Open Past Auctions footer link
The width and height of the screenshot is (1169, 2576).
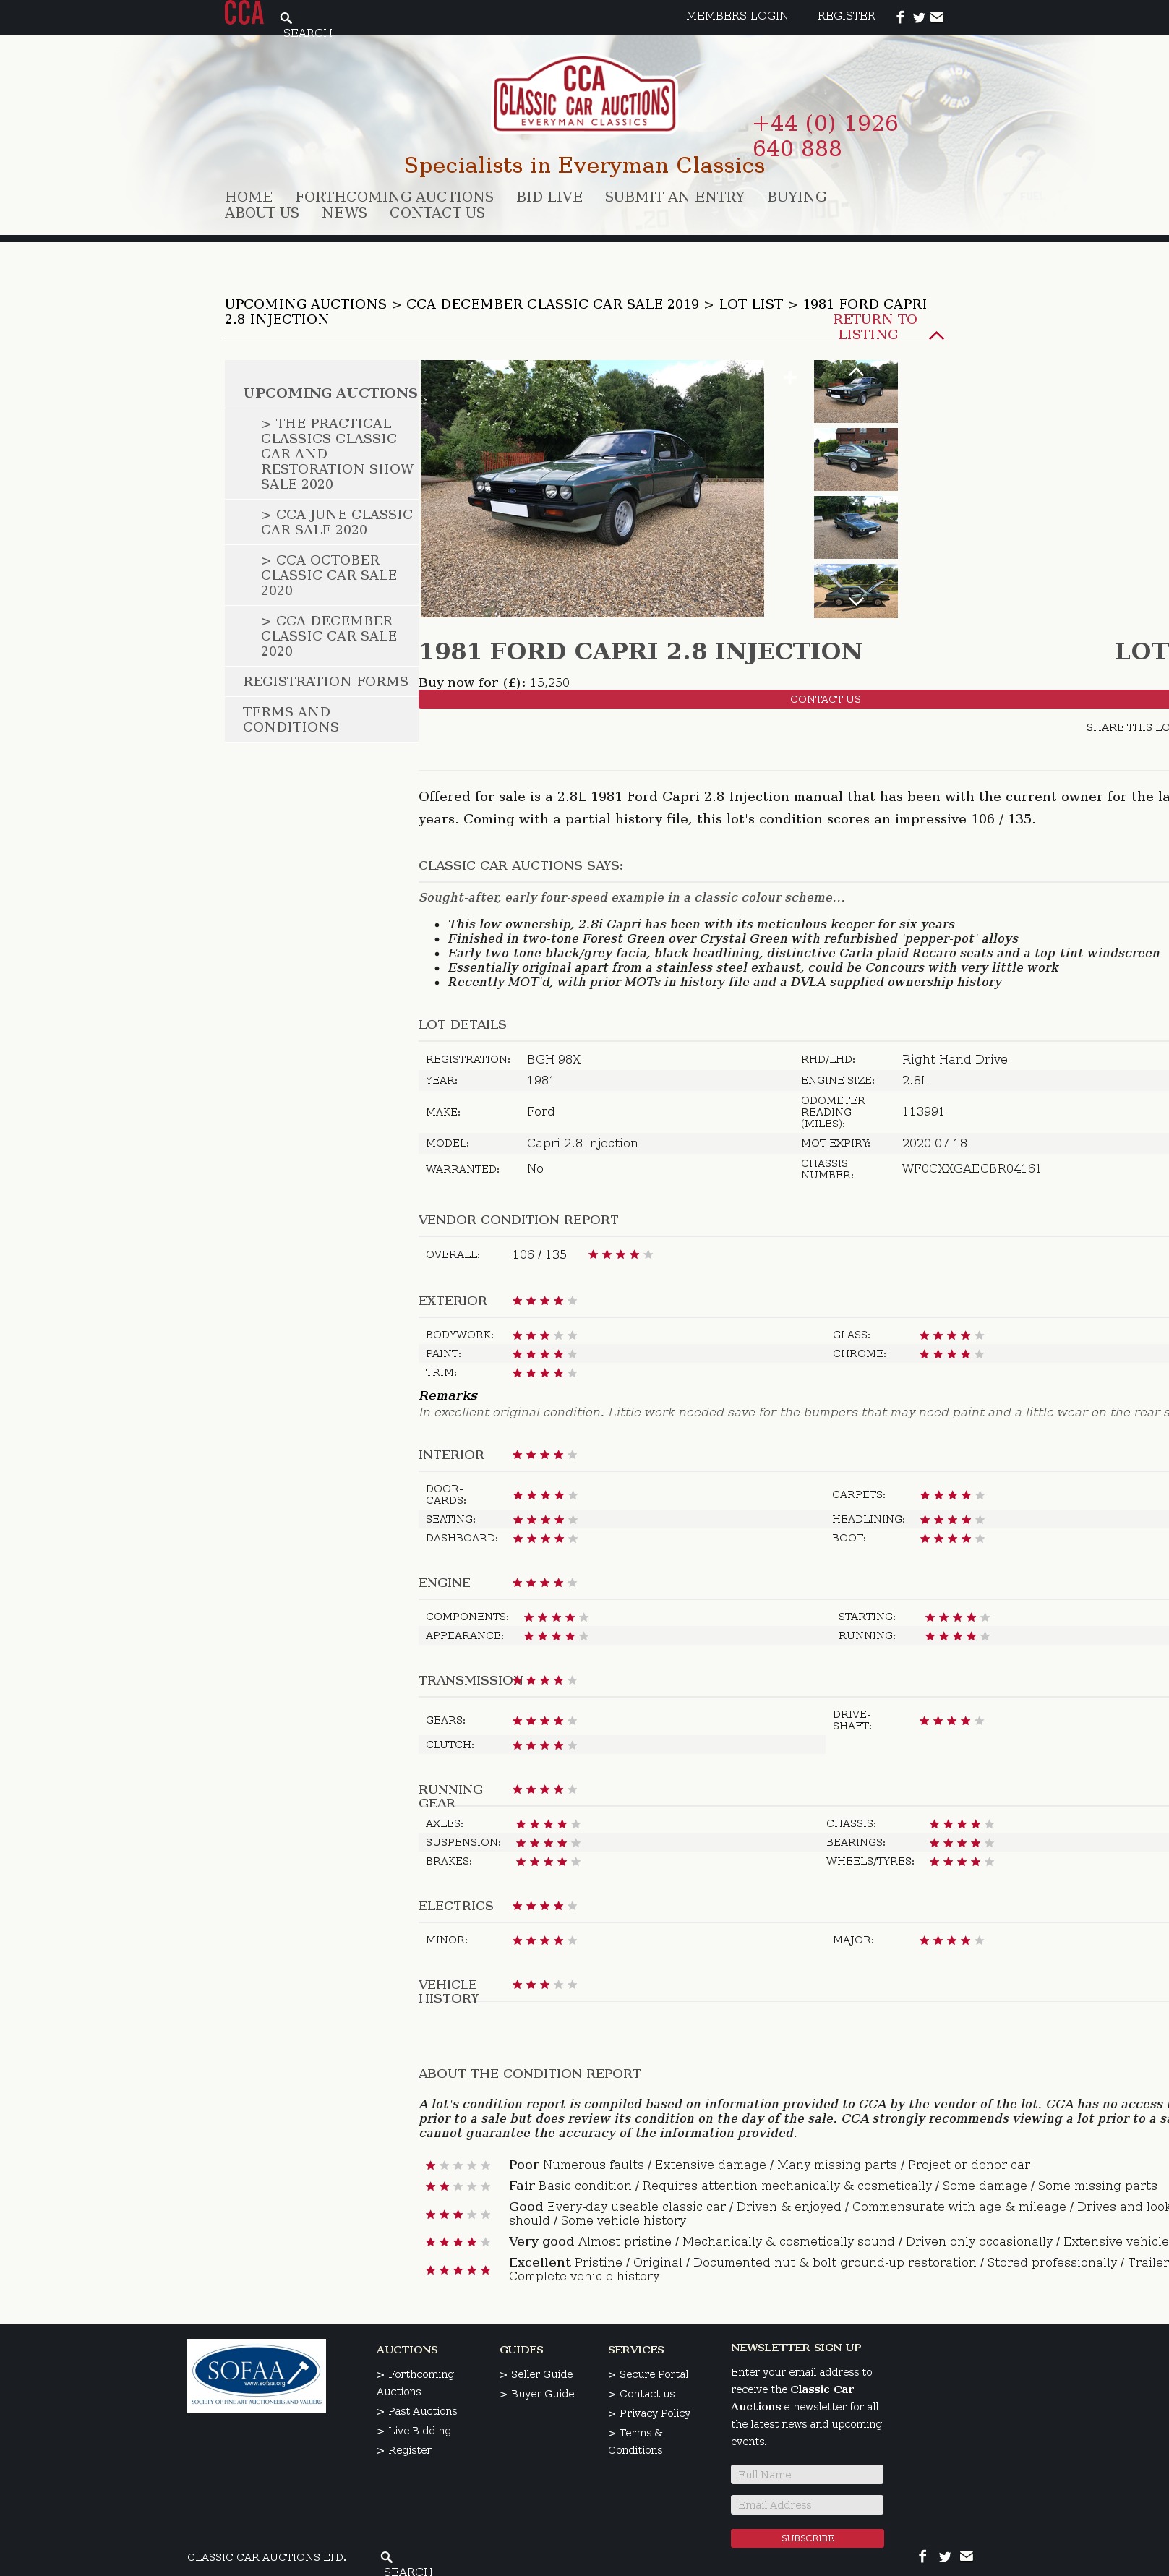point(417,2411)
